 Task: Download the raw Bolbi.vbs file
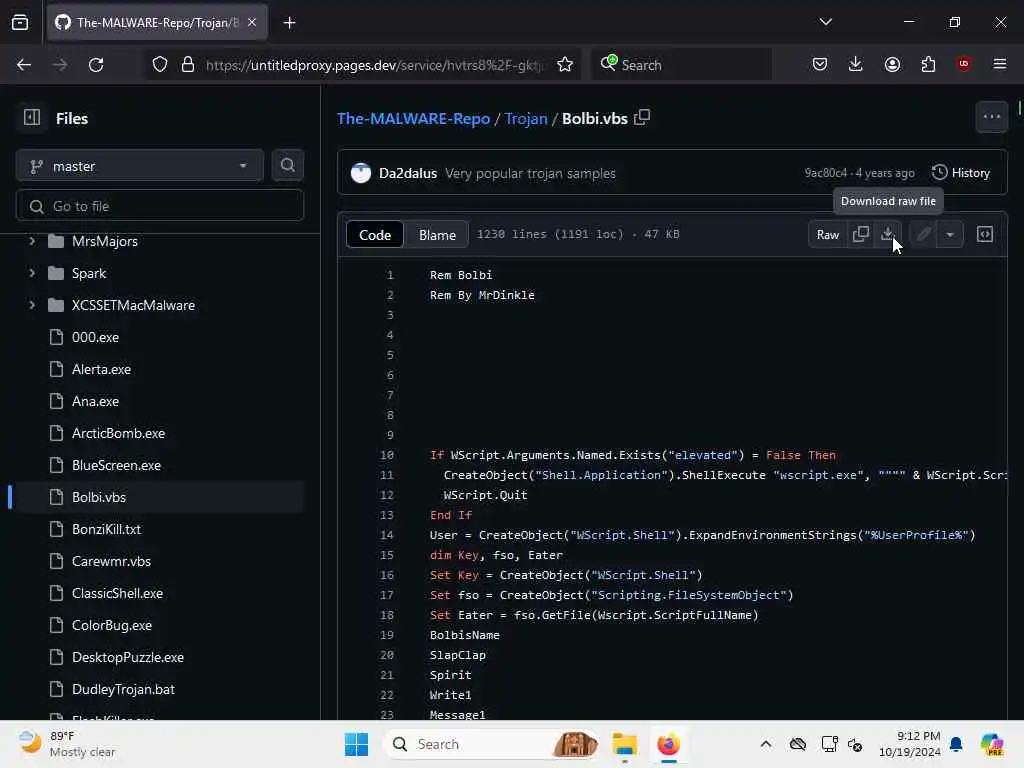[x=888, y=234]
